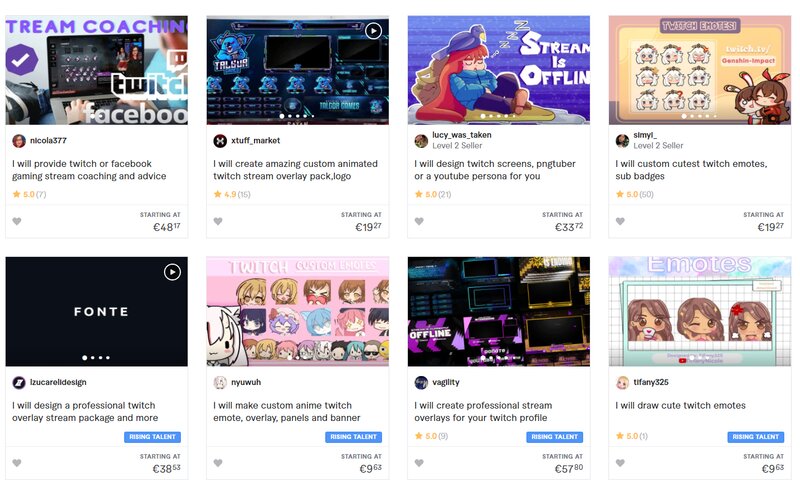
Task: Click heart on vagility stream overlays gig
Action: coord(419,463)
